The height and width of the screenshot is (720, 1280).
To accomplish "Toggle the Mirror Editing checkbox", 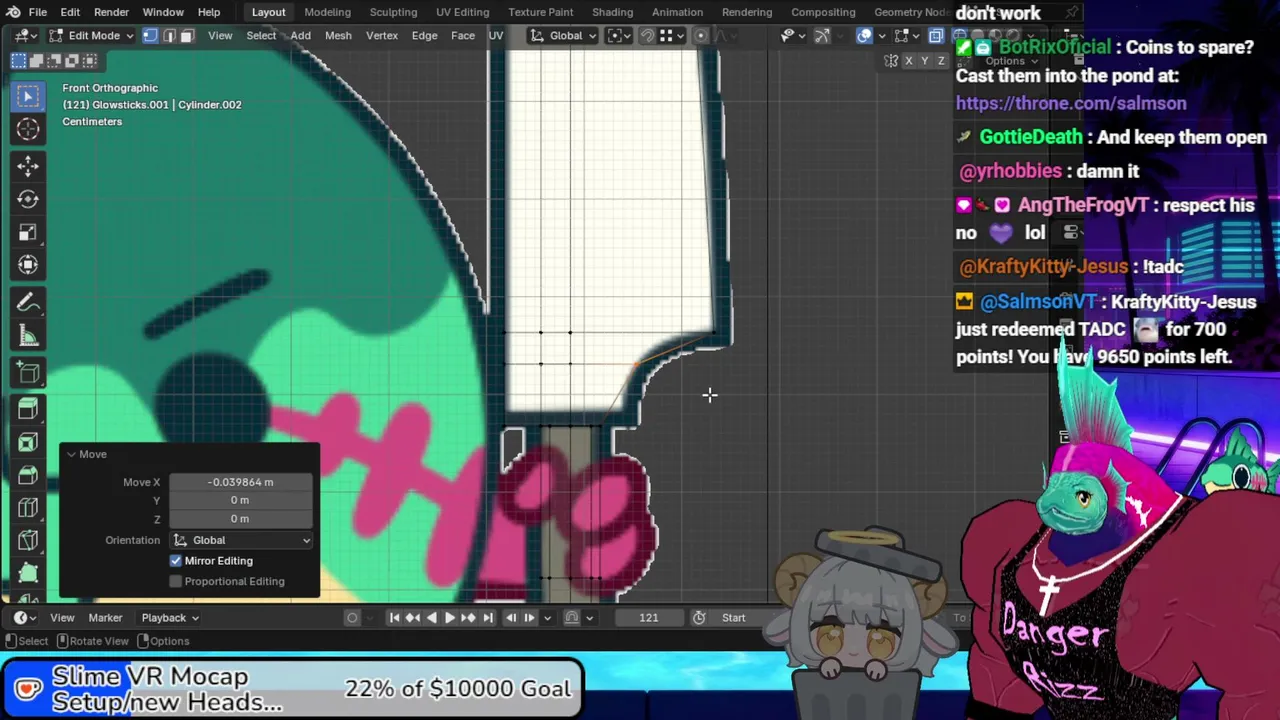I will click(x=176, y=561).
